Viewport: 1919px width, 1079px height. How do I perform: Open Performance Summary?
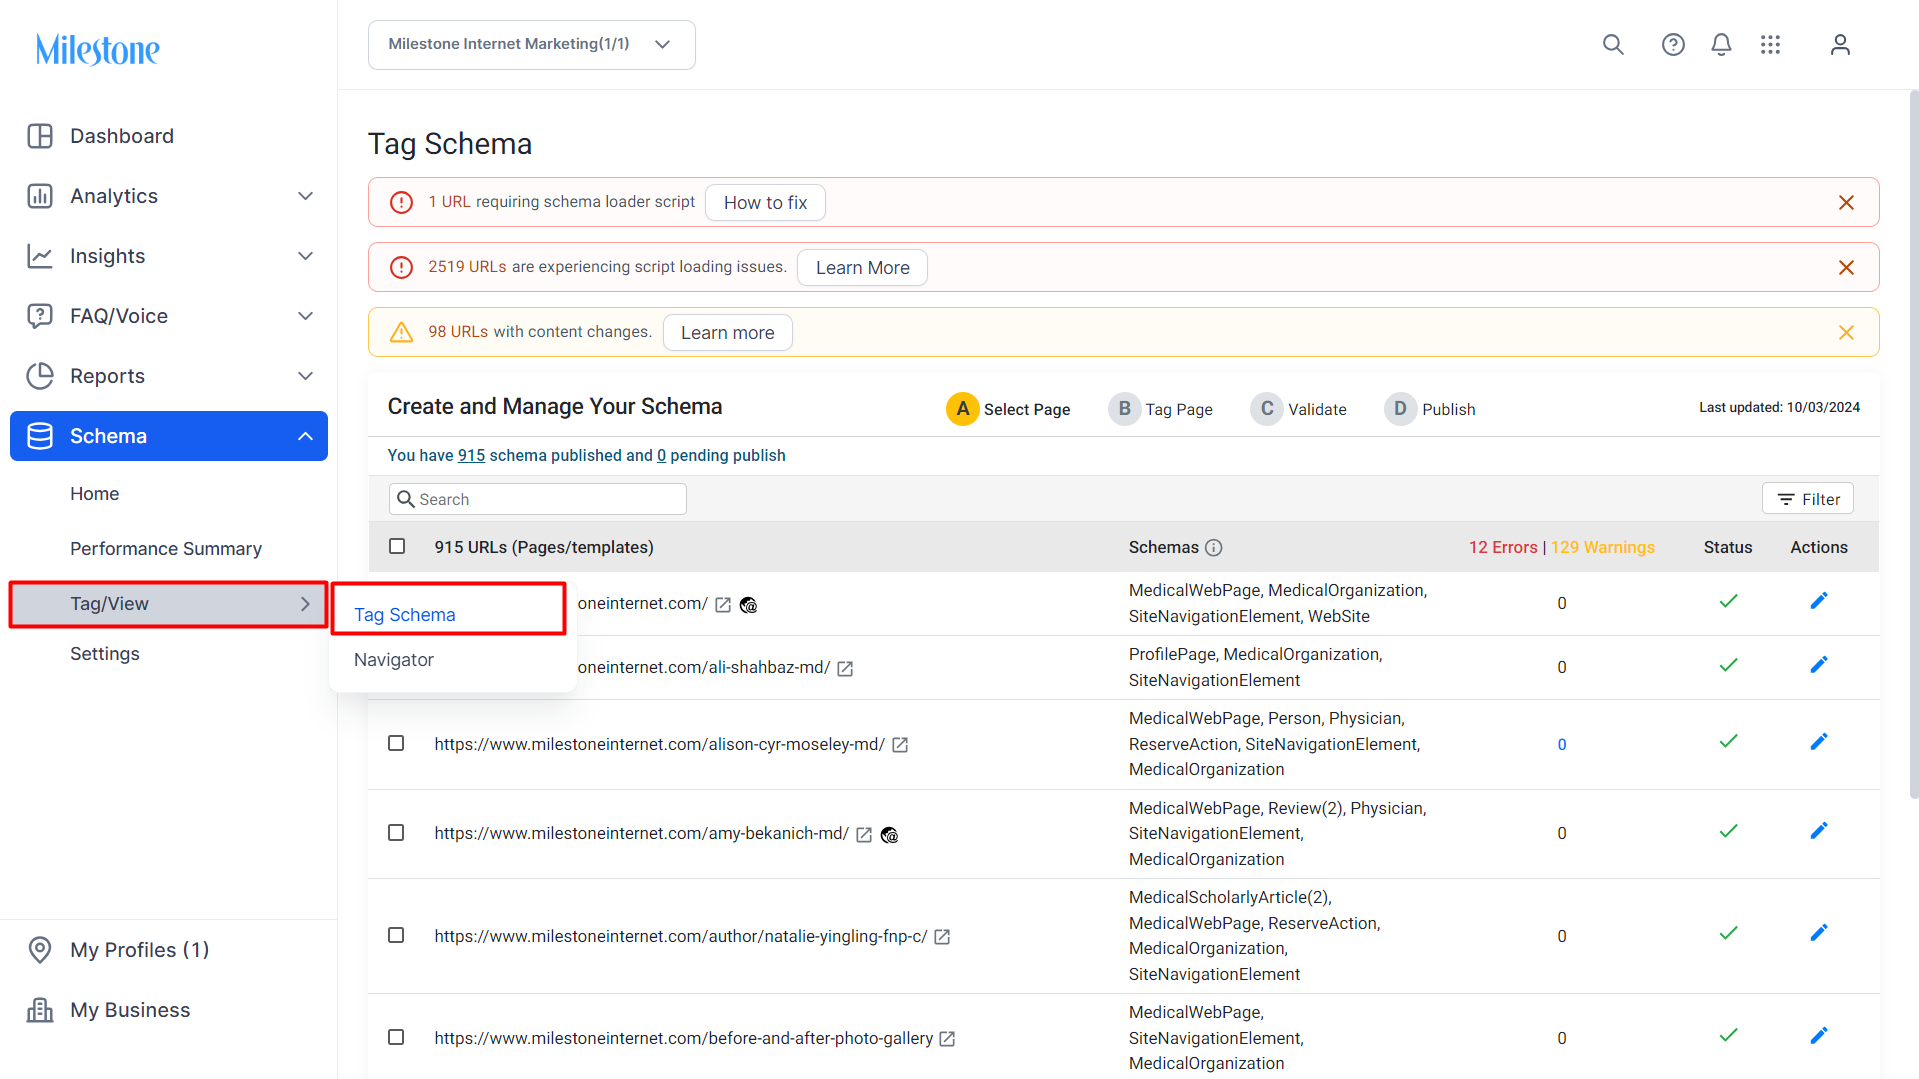pos(166,549)
